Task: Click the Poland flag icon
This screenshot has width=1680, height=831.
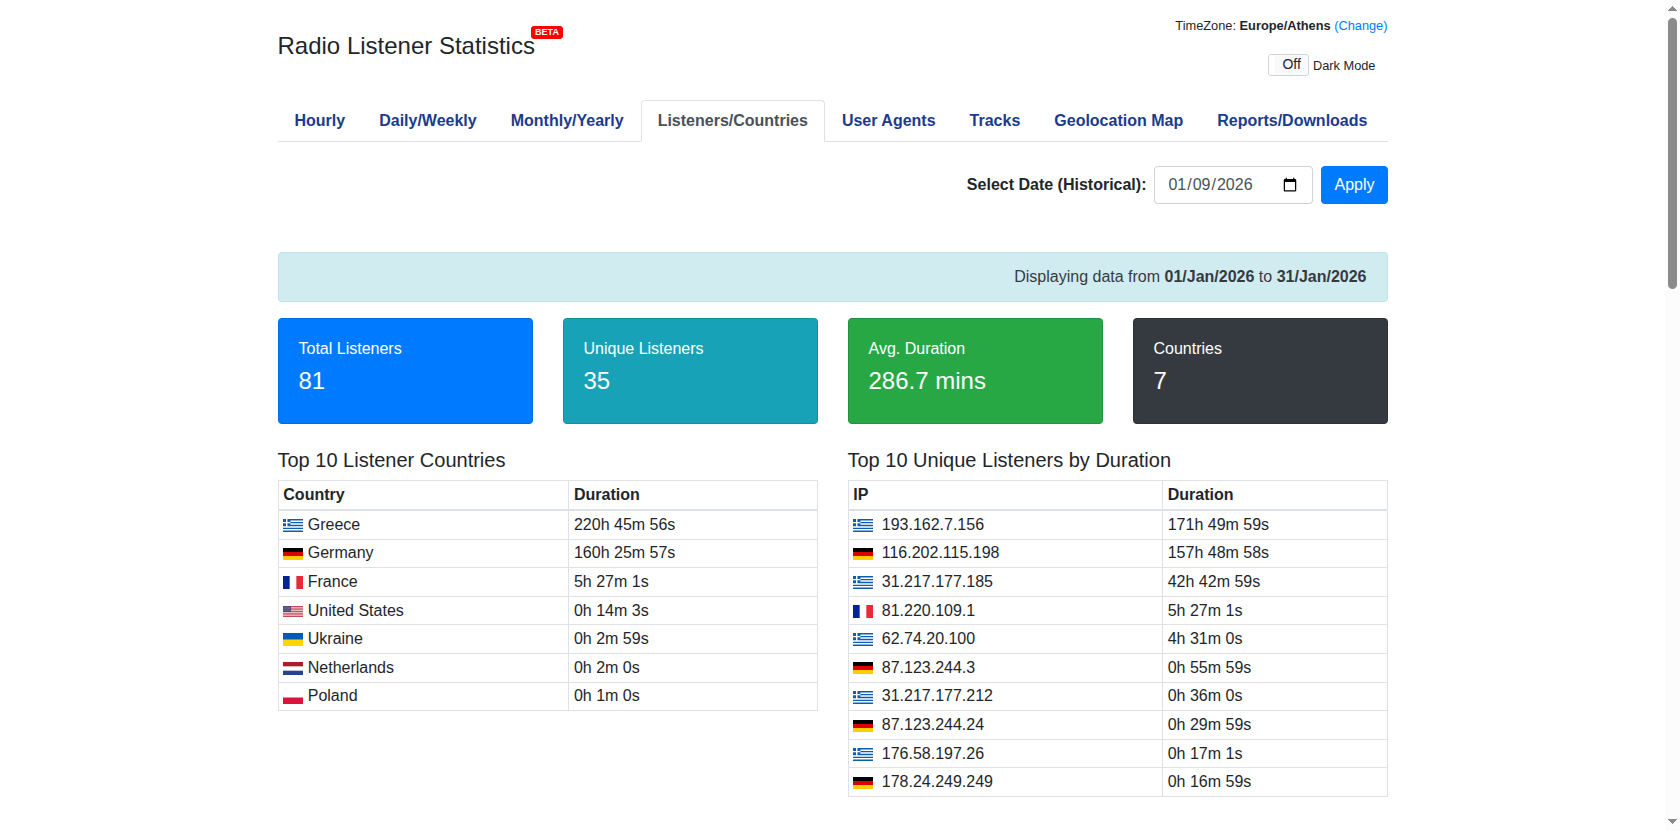Action: pos(292,696)
